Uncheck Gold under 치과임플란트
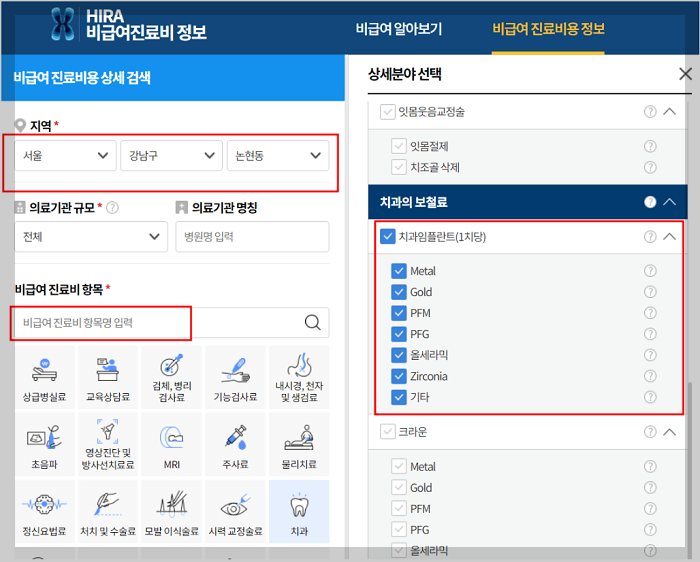Screen dimensions: 700x562 click(399, 292)
